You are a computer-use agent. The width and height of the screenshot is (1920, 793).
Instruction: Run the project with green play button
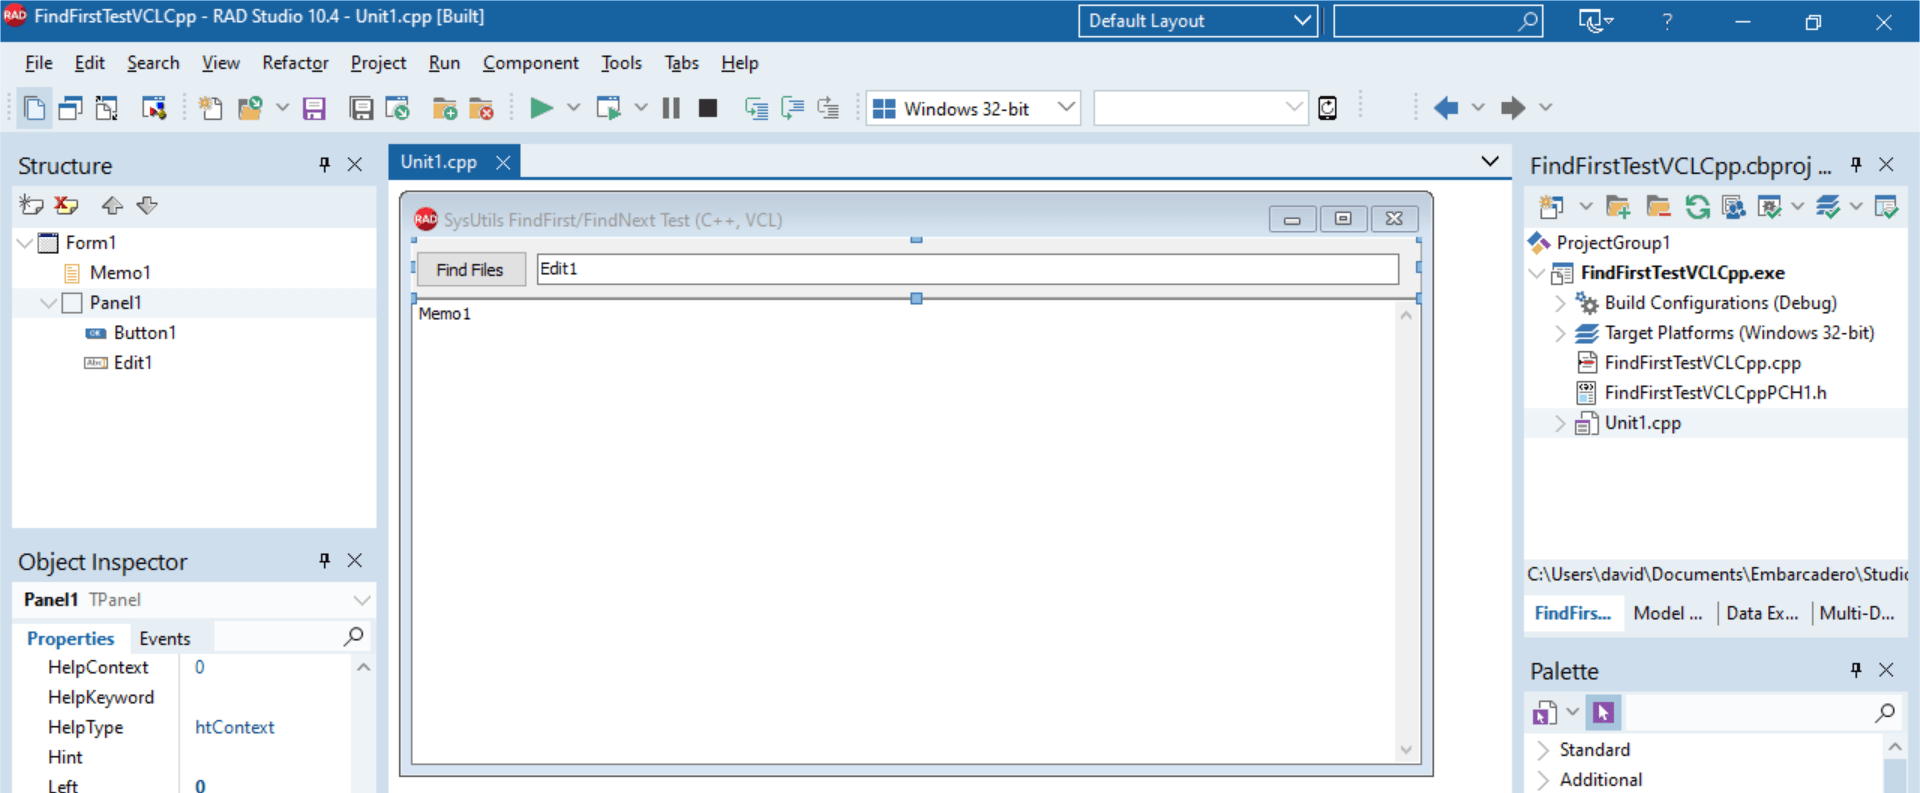tap(541, 108)
